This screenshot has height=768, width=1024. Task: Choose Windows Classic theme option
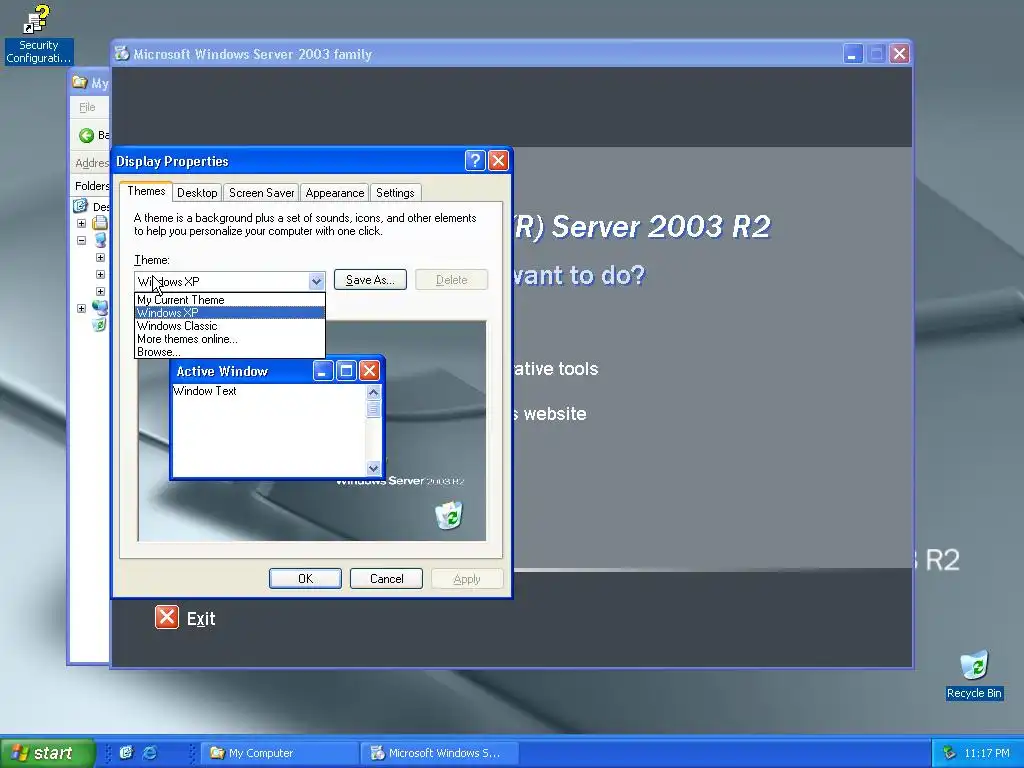tap(230, 326)
